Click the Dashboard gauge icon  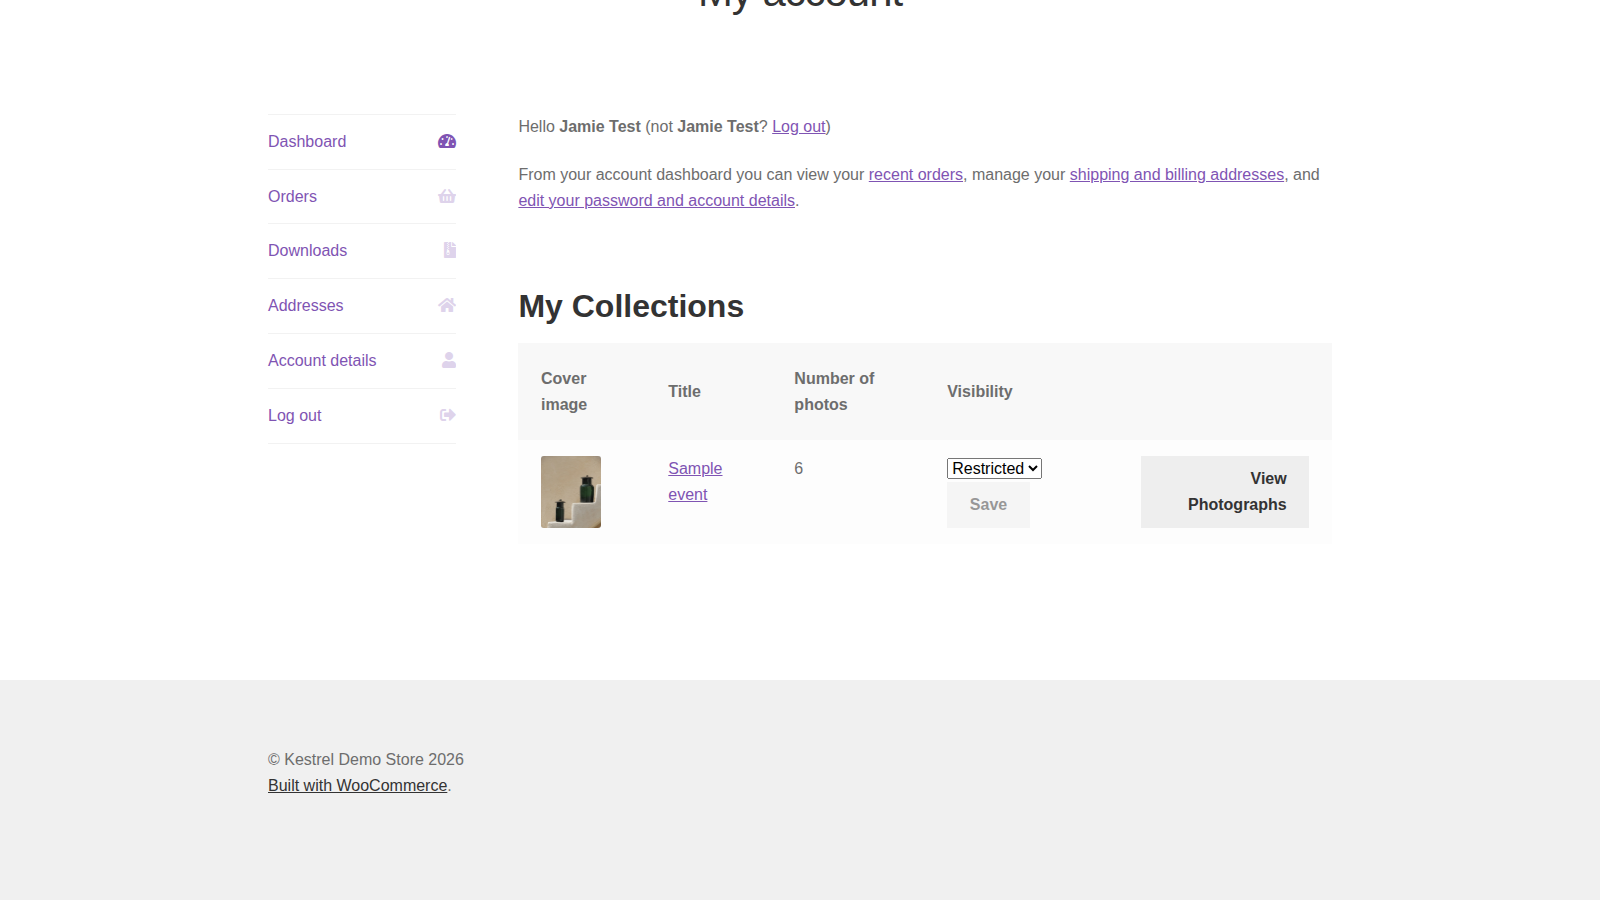point(447,142)
